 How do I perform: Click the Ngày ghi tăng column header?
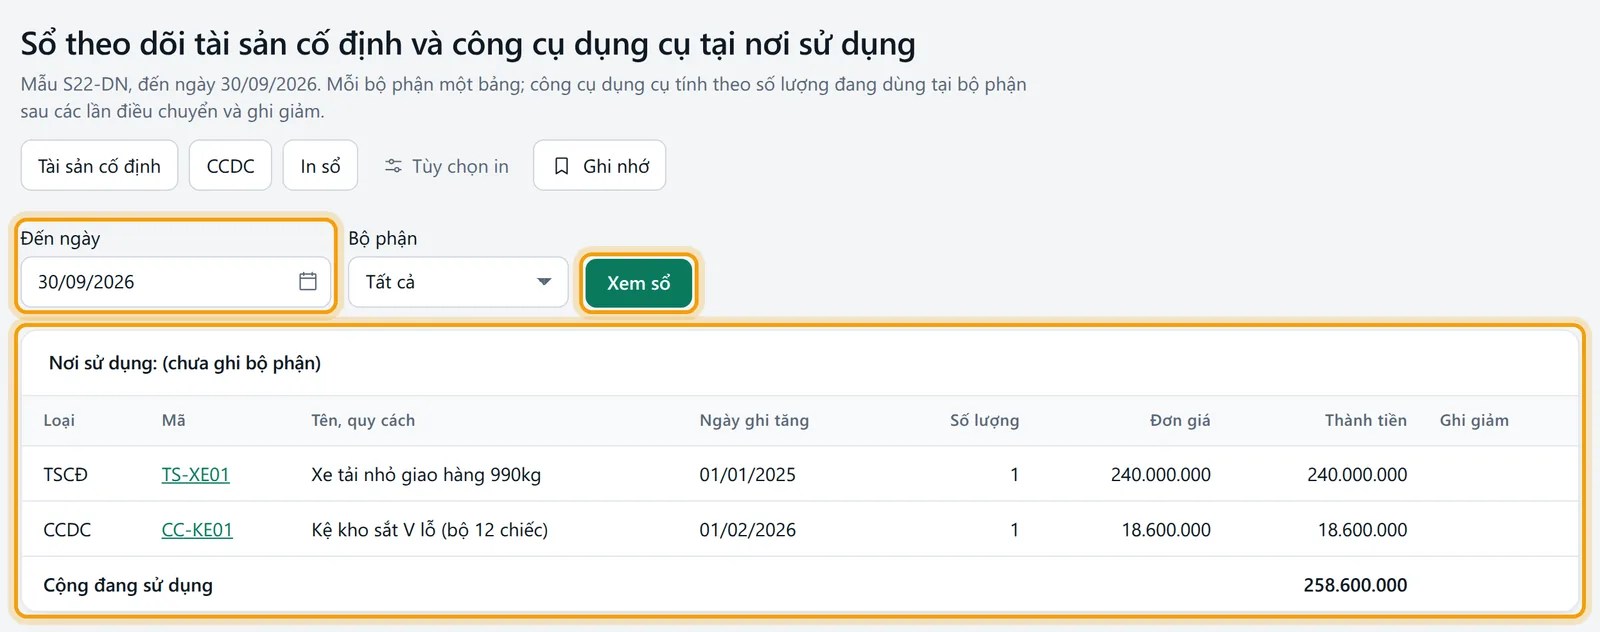click(x=754, y=420)
